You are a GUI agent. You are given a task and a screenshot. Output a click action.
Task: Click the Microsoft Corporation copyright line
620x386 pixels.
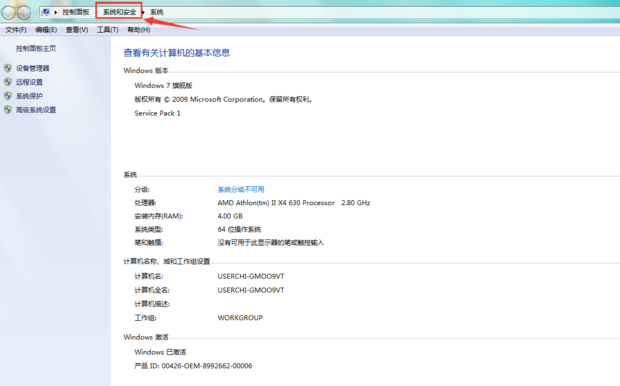pos(224,99)
